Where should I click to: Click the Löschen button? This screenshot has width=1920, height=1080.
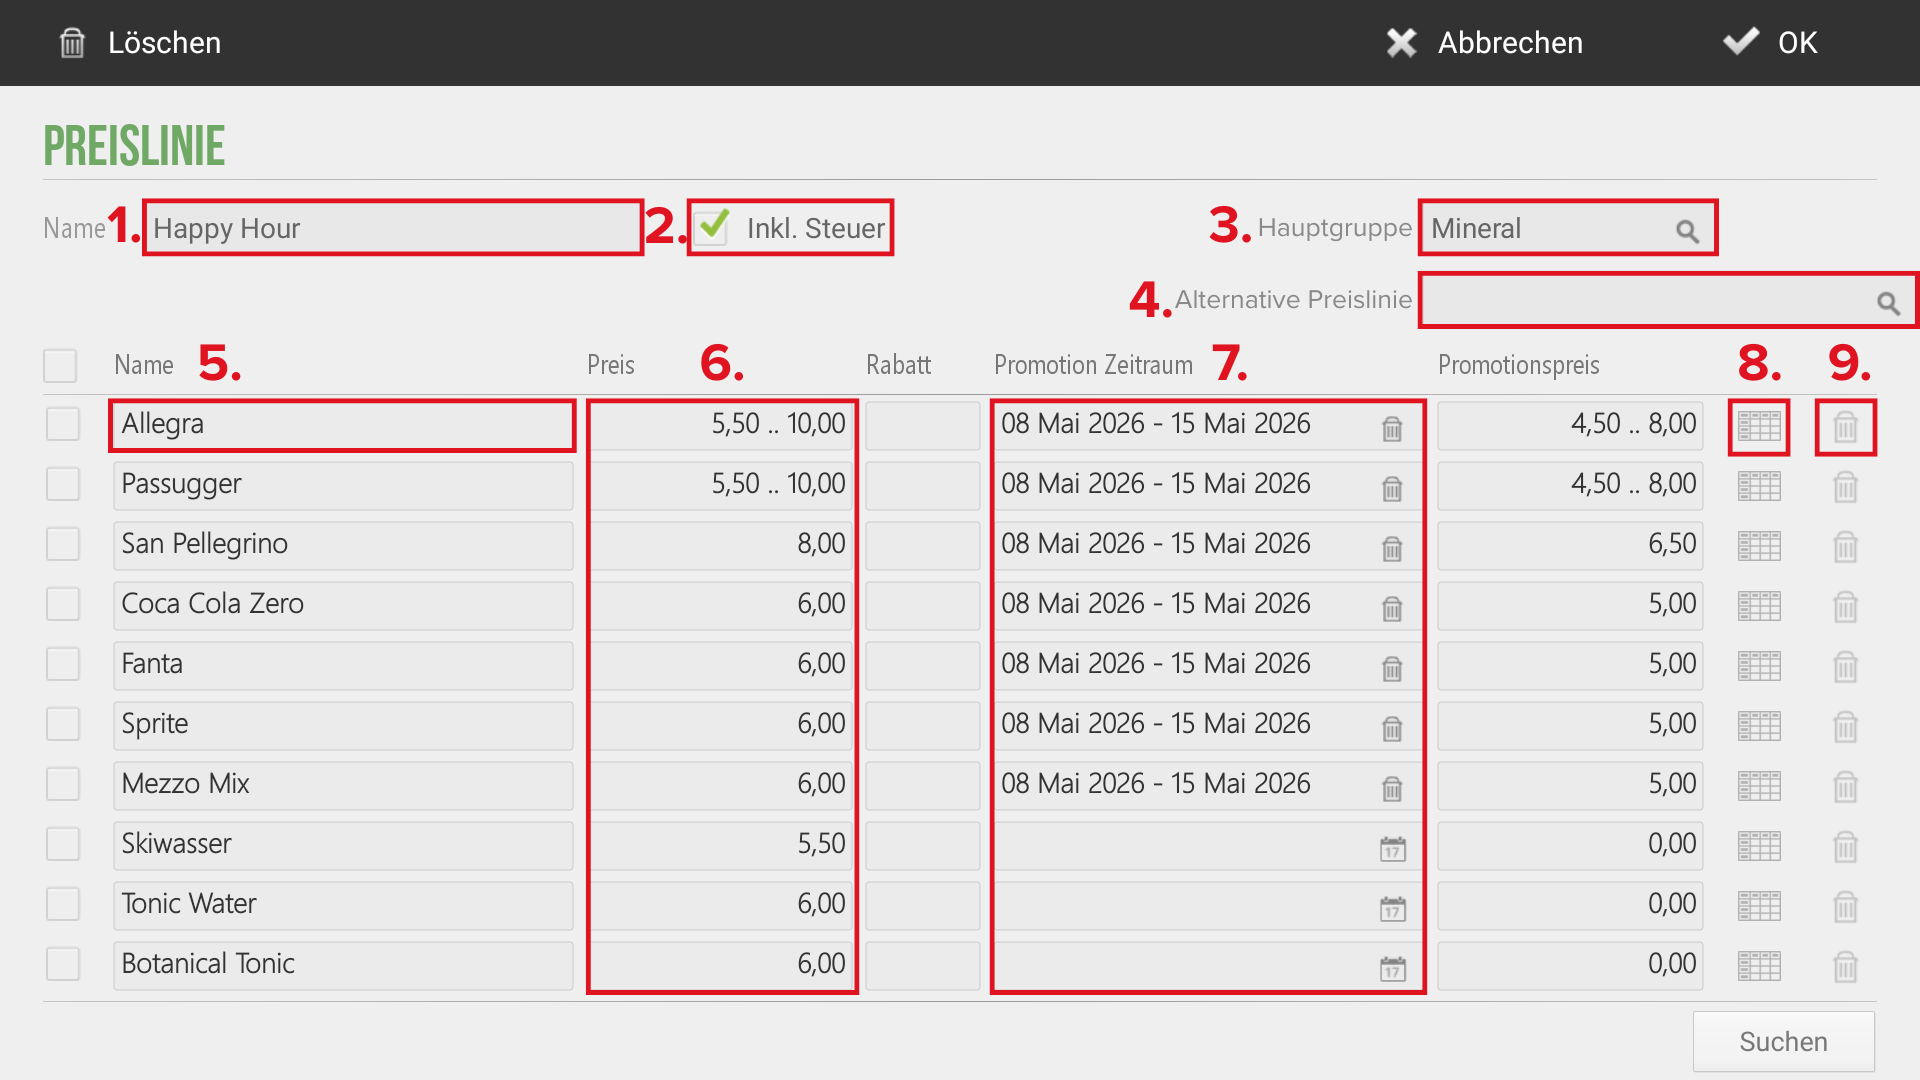click(x=140, y=43)
